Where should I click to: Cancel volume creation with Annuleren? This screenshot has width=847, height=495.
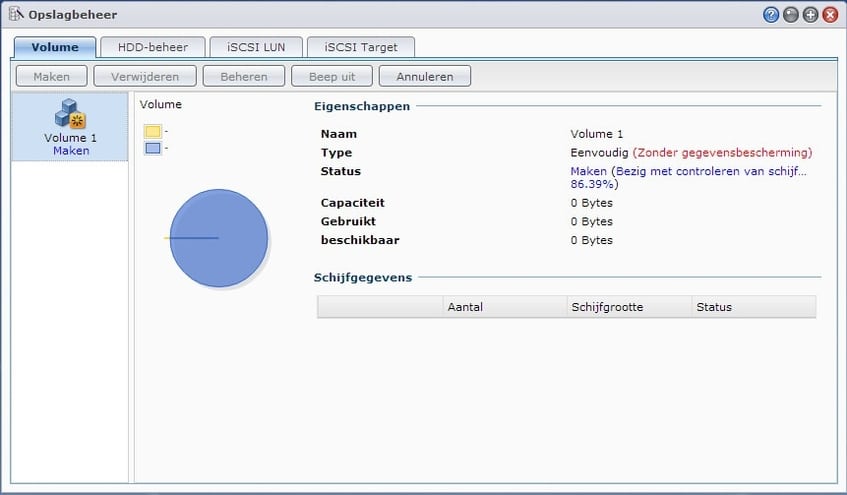pyautogui.click(x=424, y=76)
